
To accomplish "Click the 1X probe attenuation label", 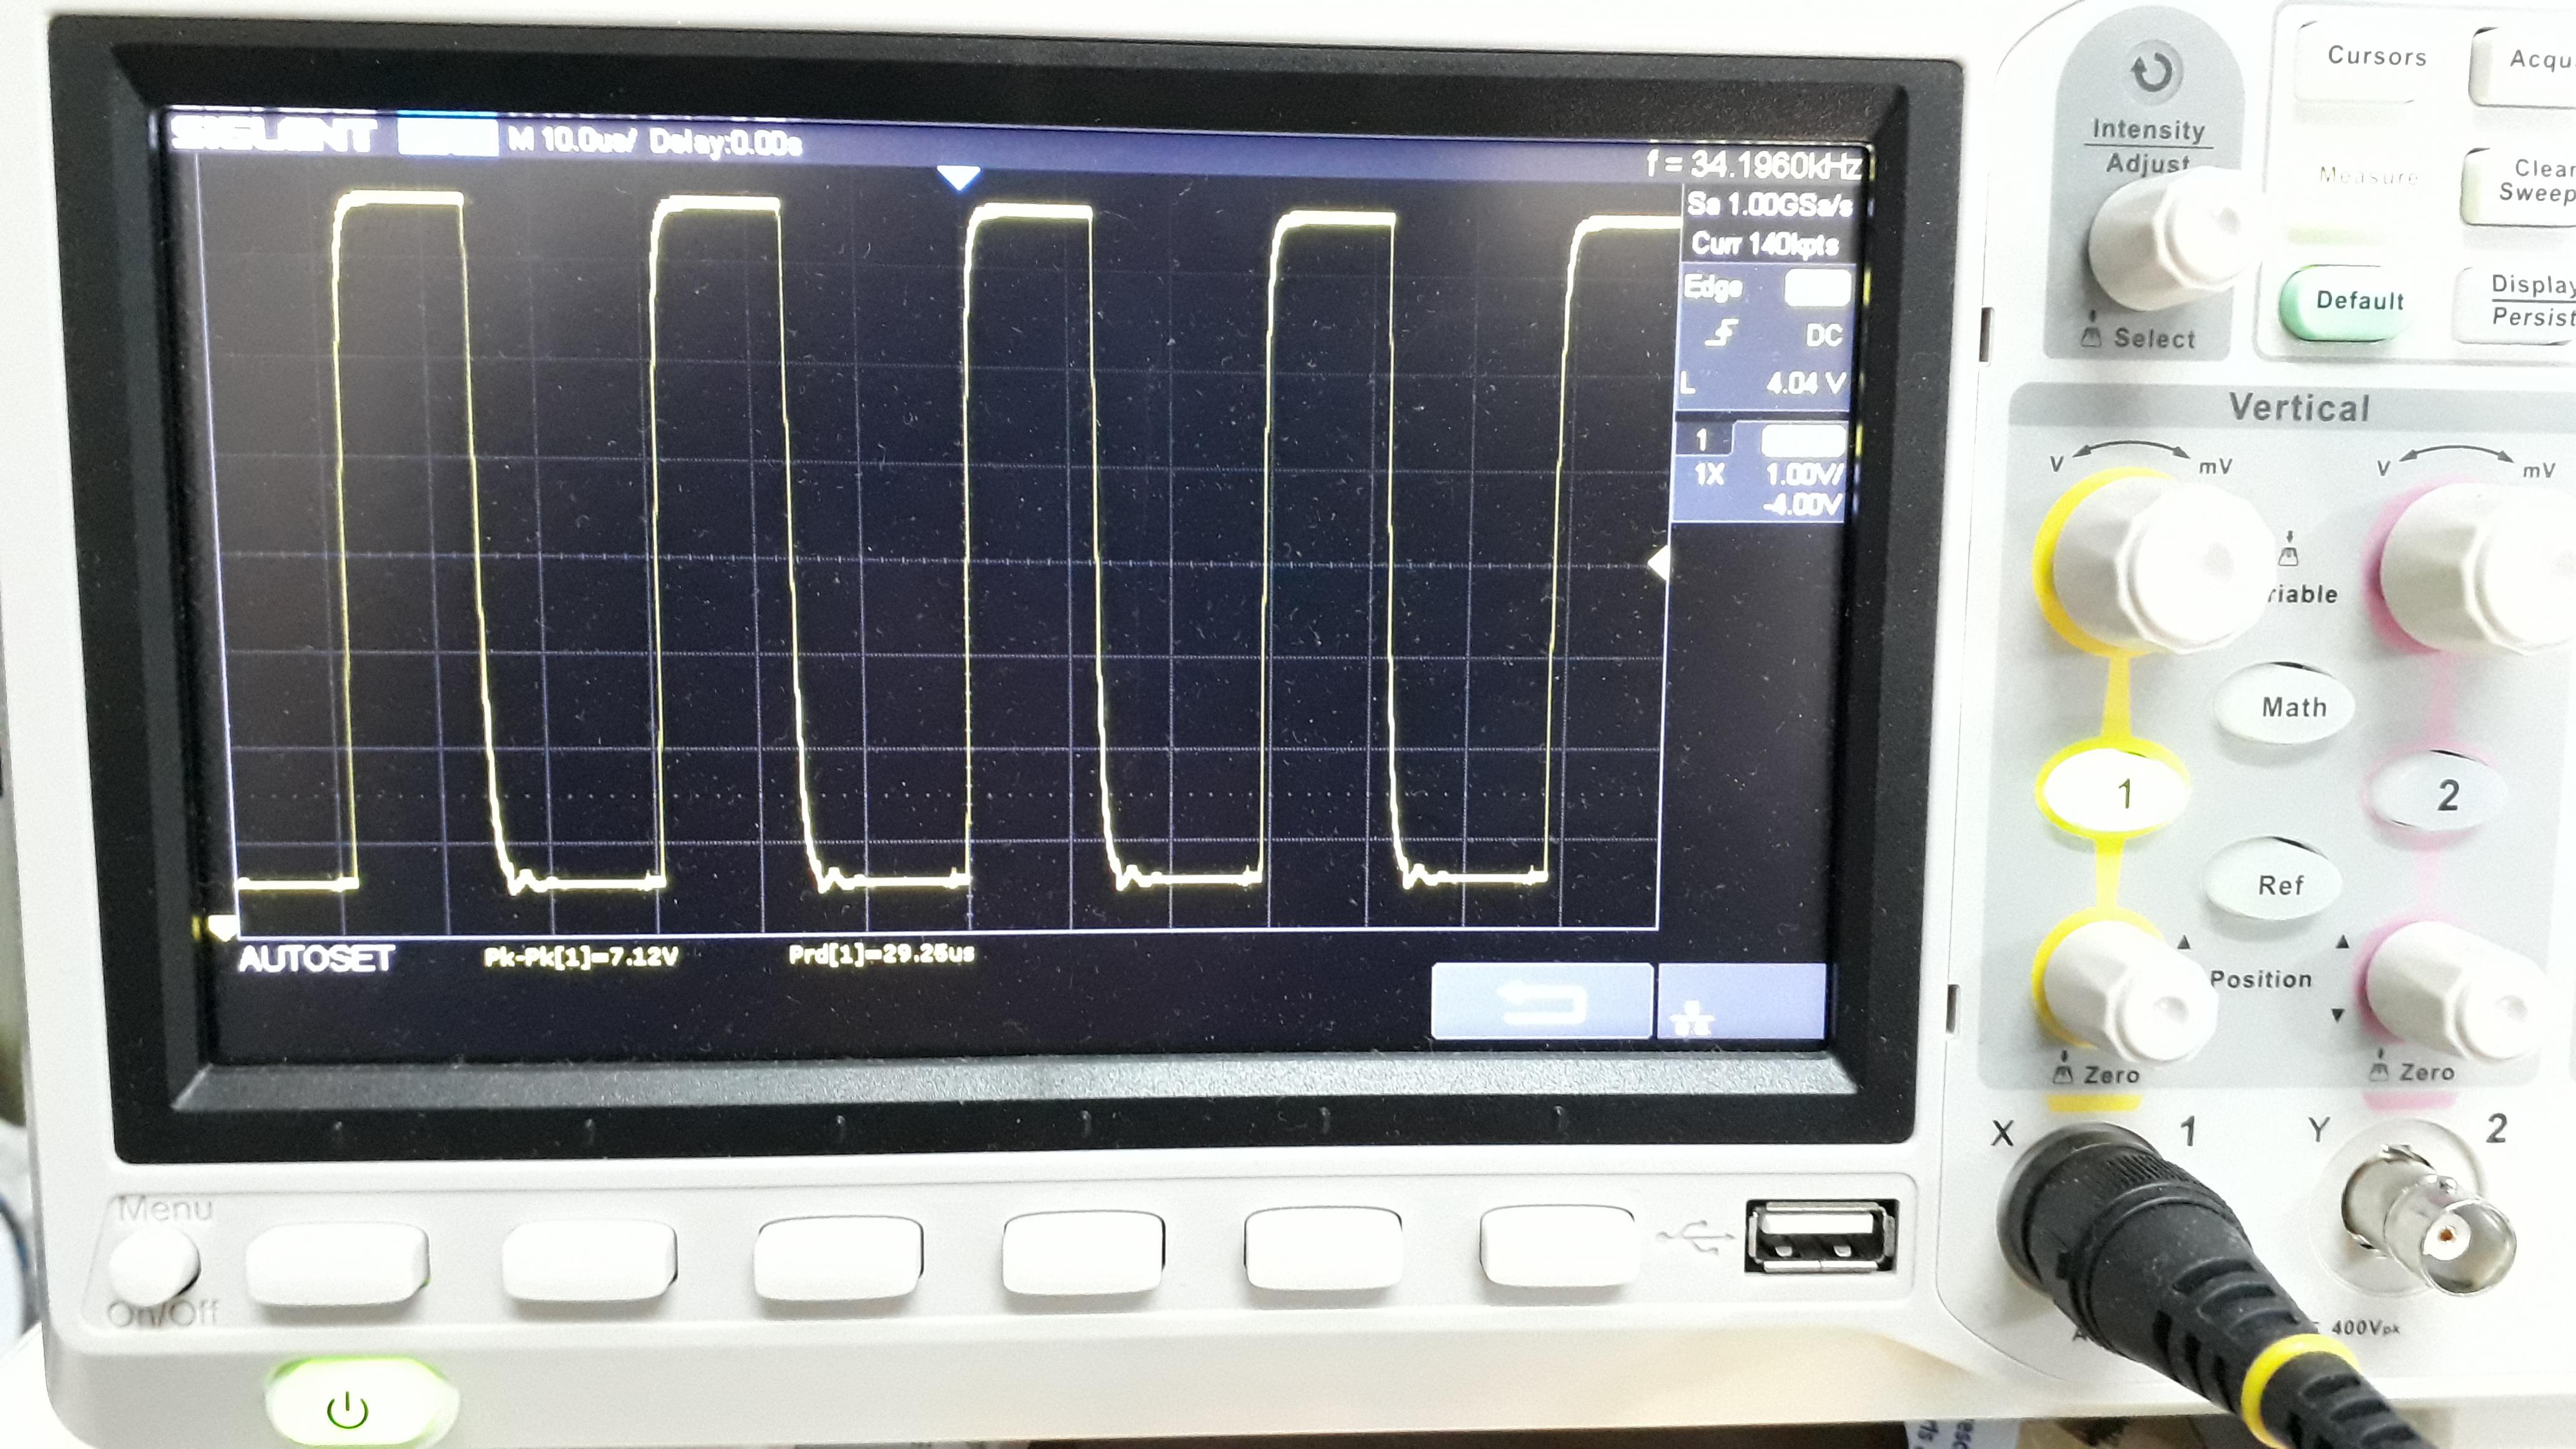I will pos(1709,474).
